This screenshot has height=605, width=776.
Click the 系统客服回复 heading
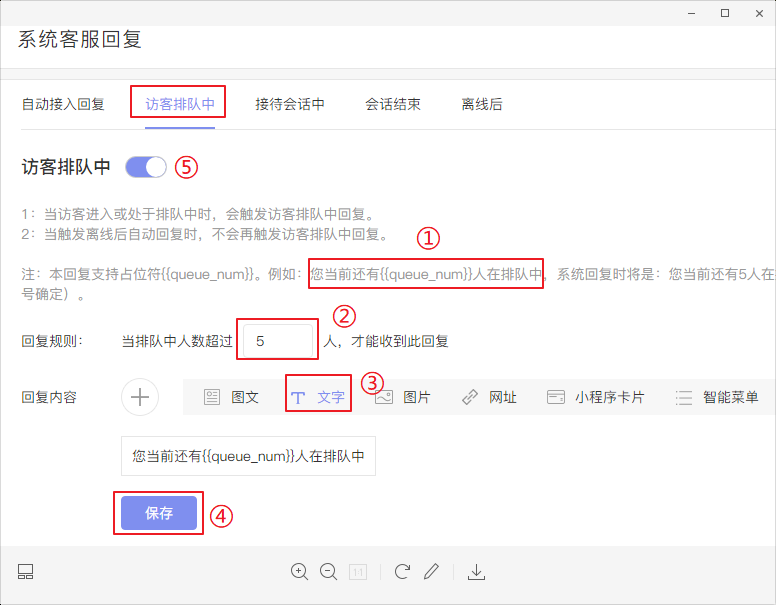click(x=80, y=39)
